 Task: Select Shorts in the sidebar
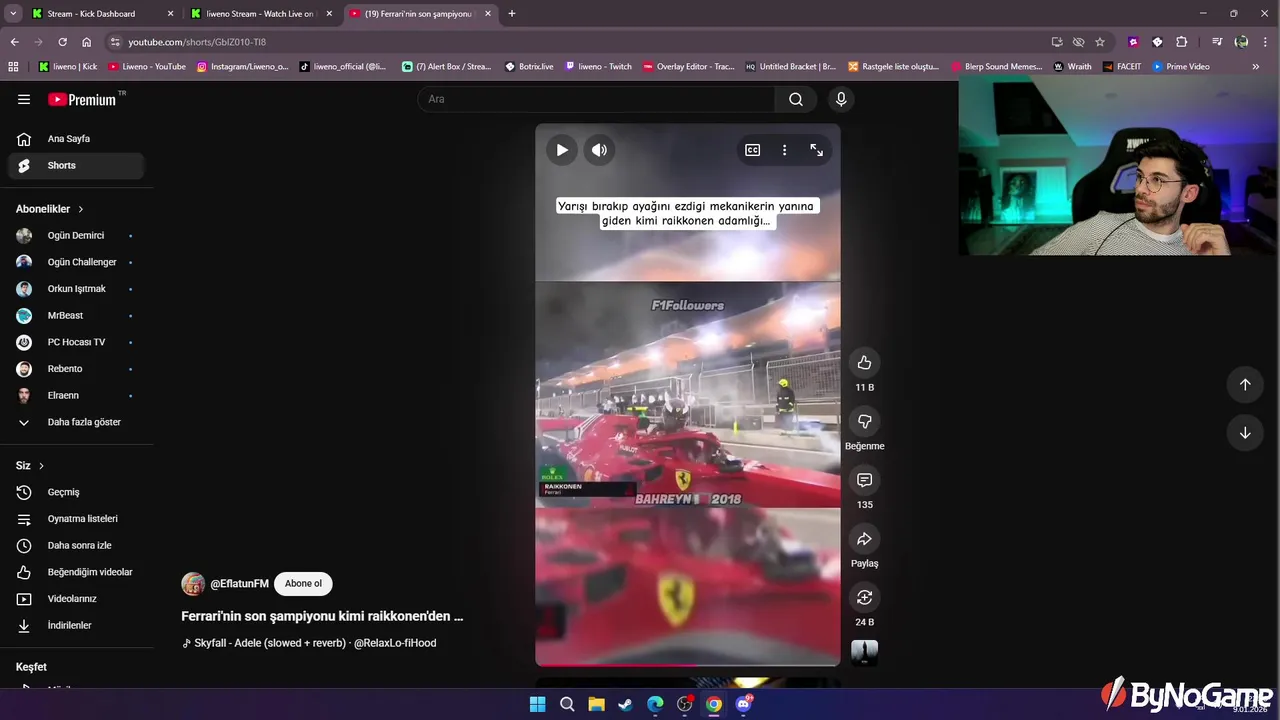pyautogui.click(x=76, y=165)
